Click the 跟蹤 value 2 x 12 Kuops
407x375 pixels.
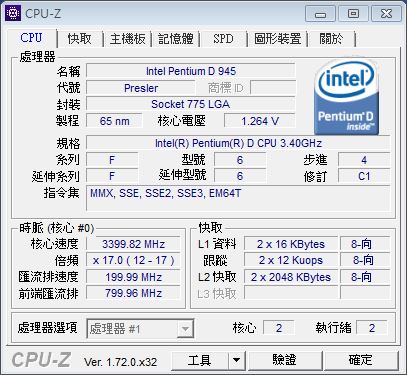(x=291, y=260)
